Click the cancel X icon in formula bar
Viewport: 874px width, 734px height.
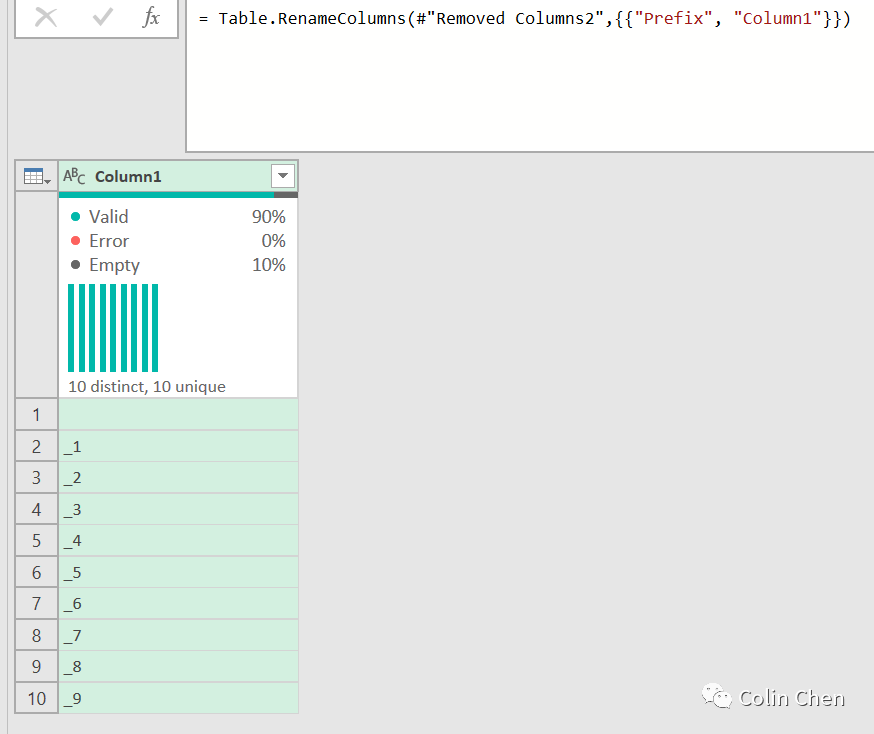click(46, 17)
